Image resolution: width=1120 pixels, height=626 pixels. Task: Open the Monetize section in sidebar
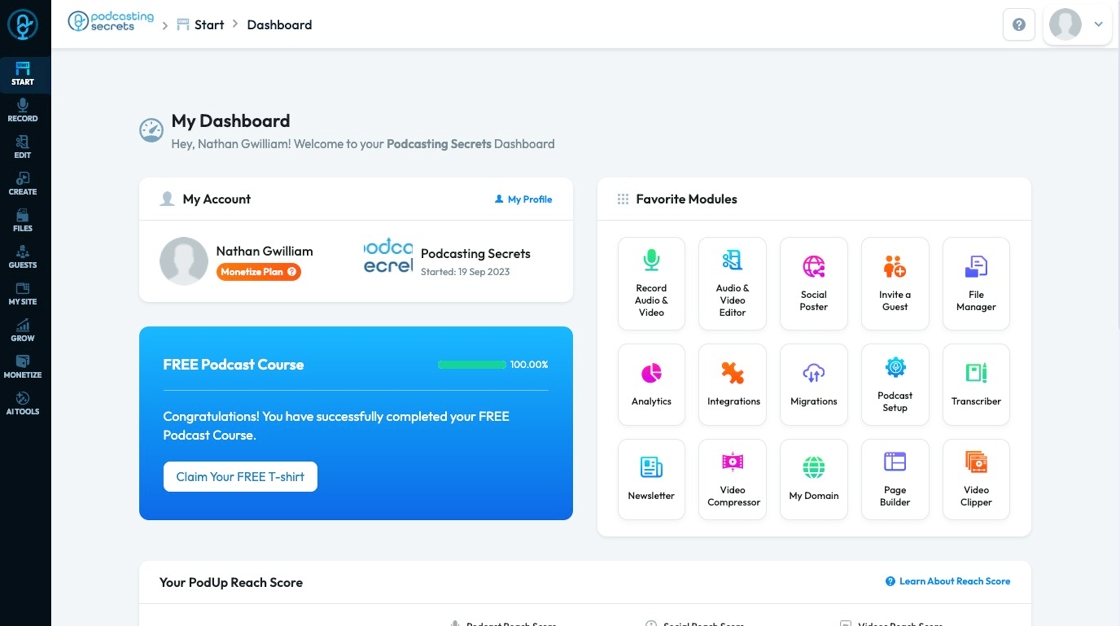[x=23, y=367]
